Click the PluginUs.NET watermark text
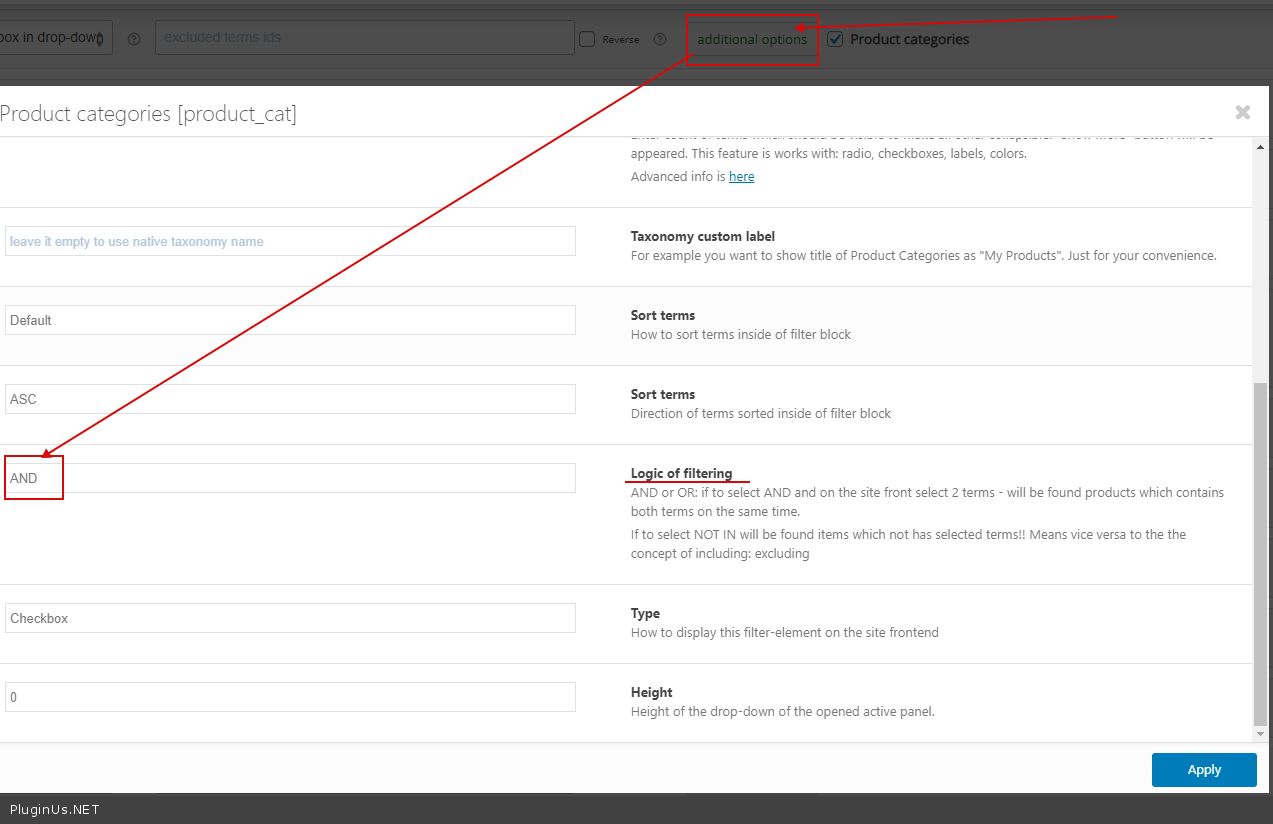The height and width of the screenshot is (824, 1273). [55, 810]
